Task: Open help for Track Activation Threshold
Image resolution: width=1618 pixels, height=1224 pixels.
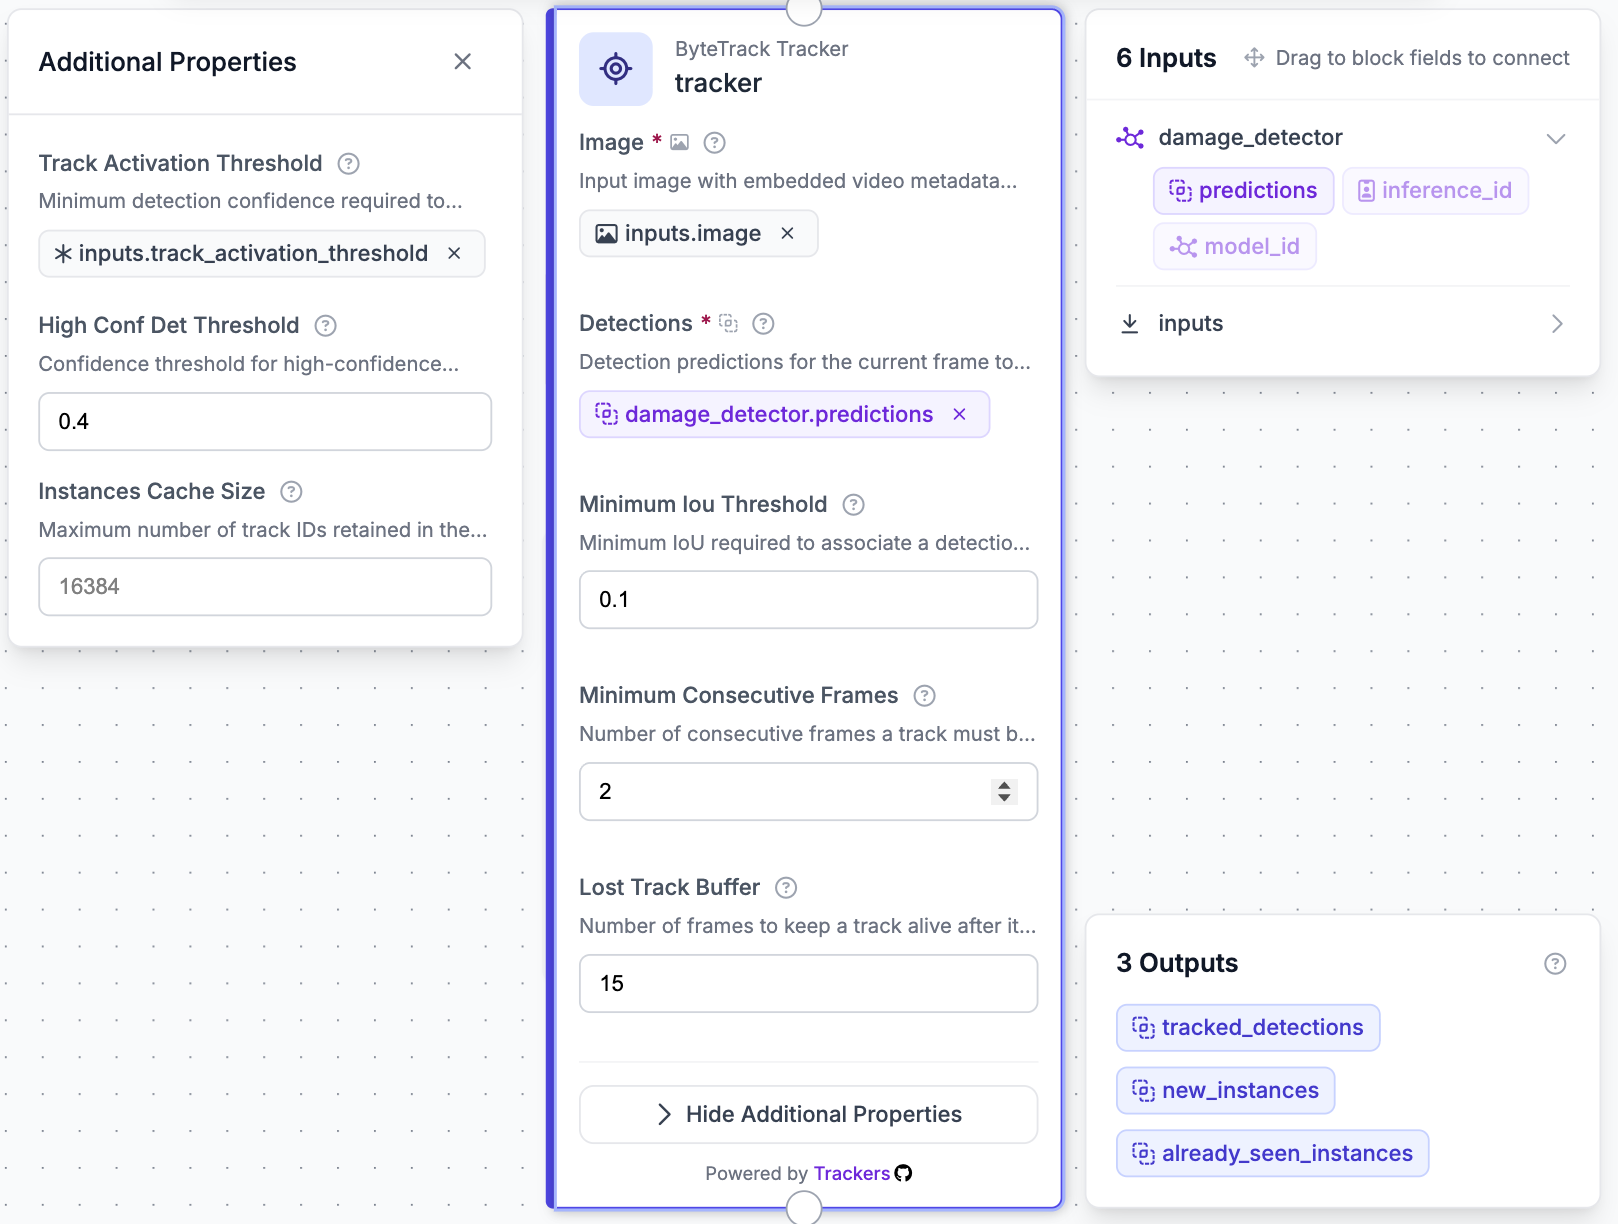Action: pyautogui.click(x=348, y=163)
